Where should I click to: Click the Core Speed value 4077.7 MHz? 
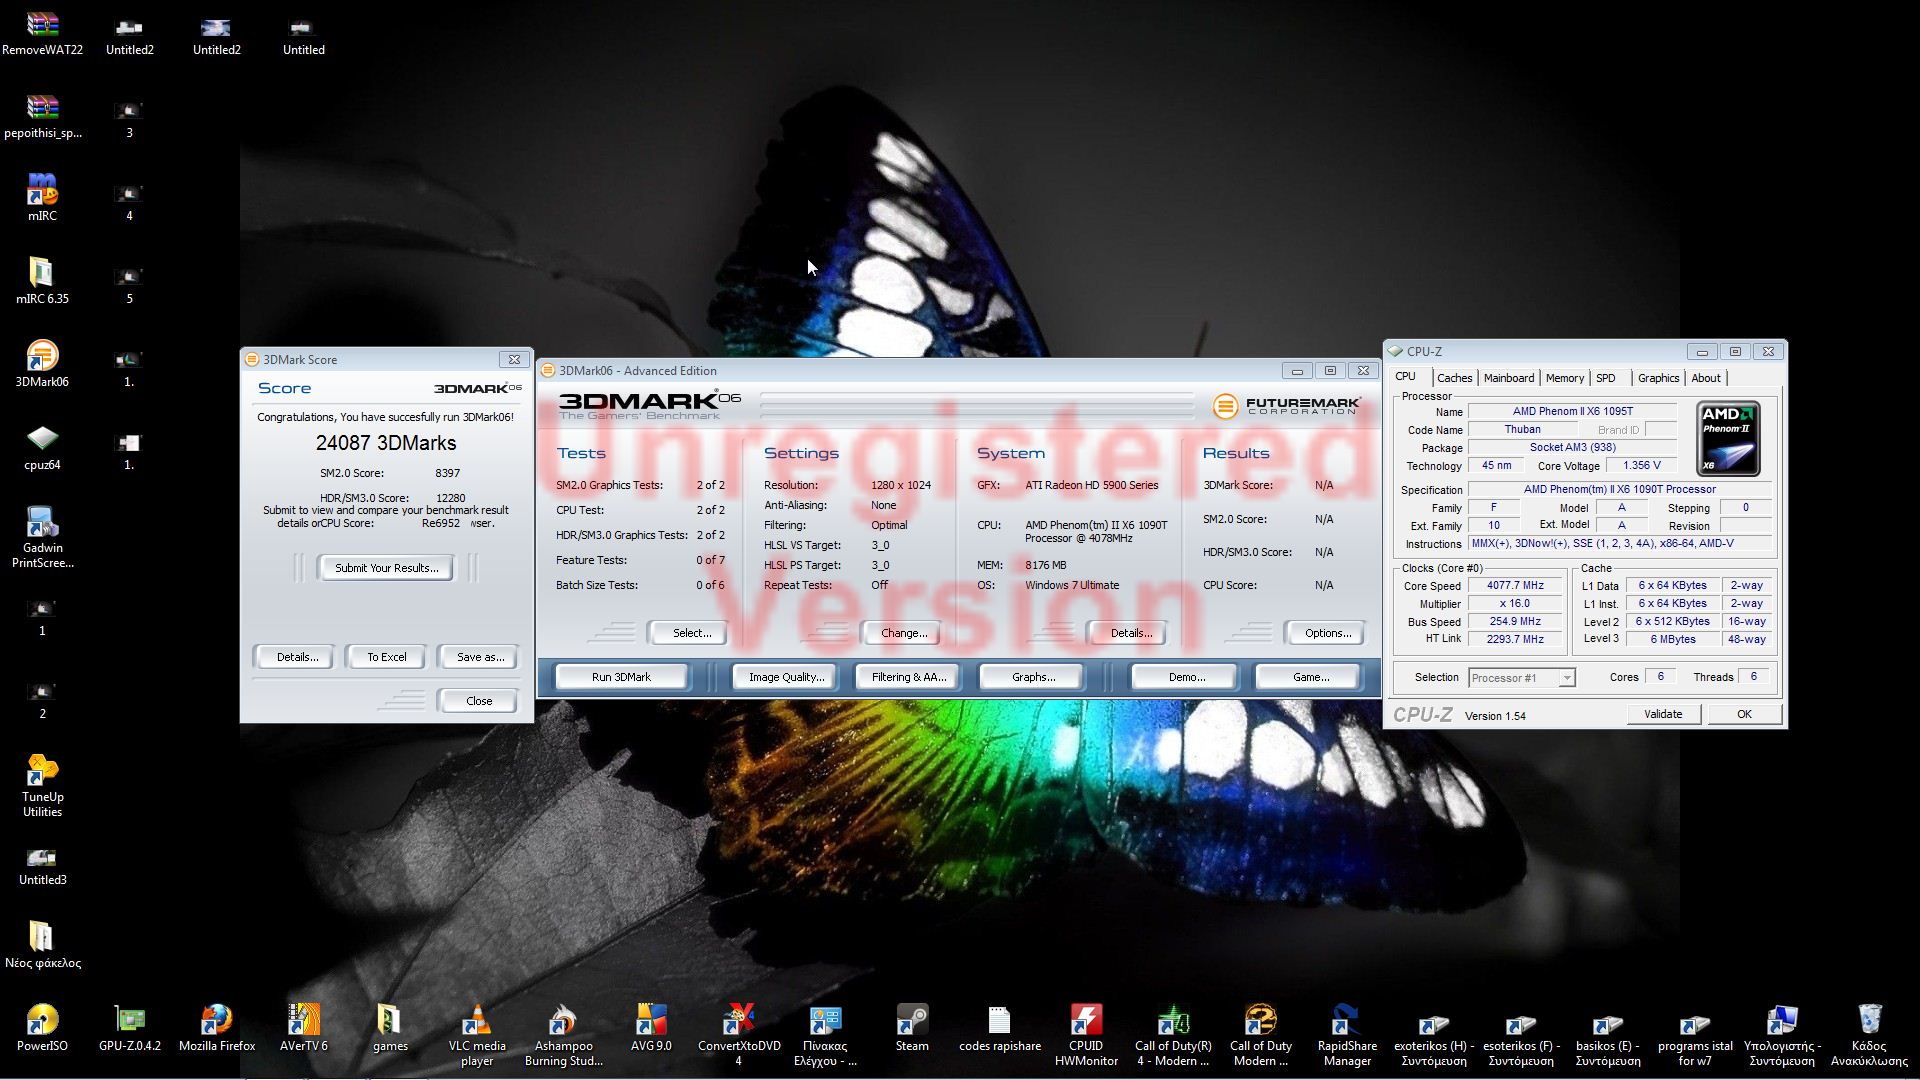coord(1515,586)
